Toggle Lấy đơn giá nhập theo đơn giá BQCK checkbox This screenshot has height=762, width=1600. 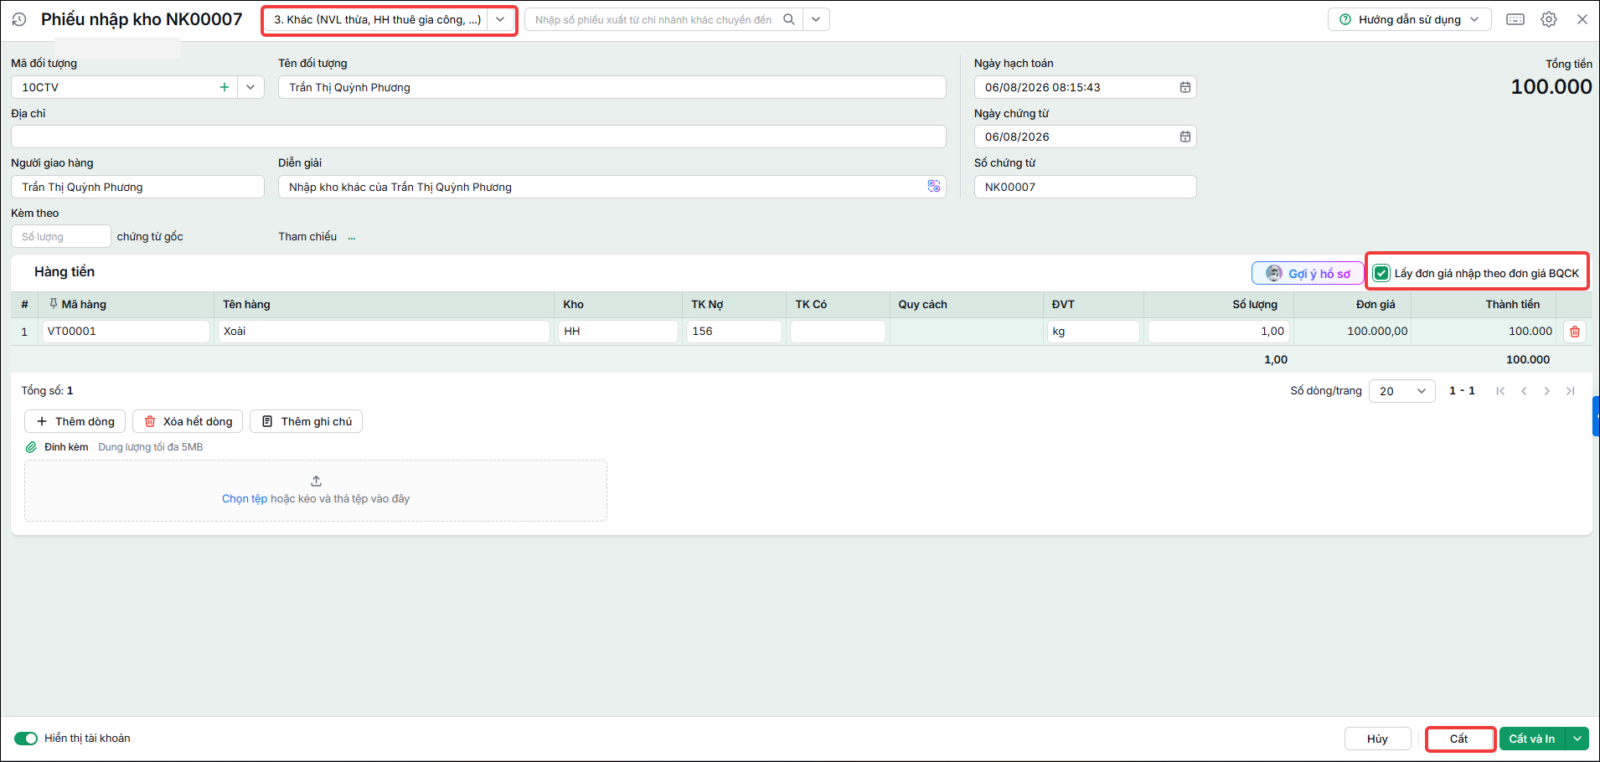click(1381, 273)
